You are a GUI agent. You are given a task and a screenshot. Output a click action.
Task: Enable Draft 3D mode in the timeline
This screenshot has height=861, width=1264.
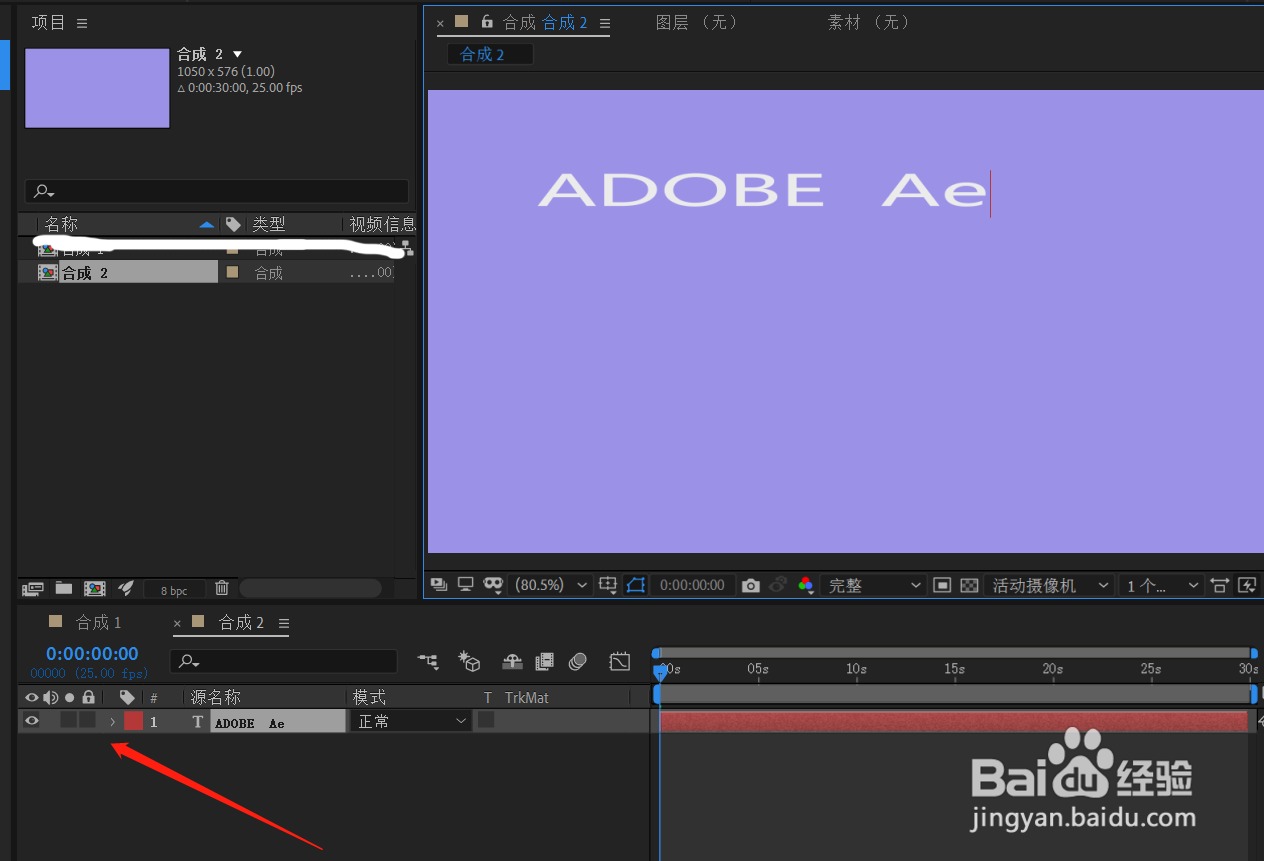click(x=469, y=661)
